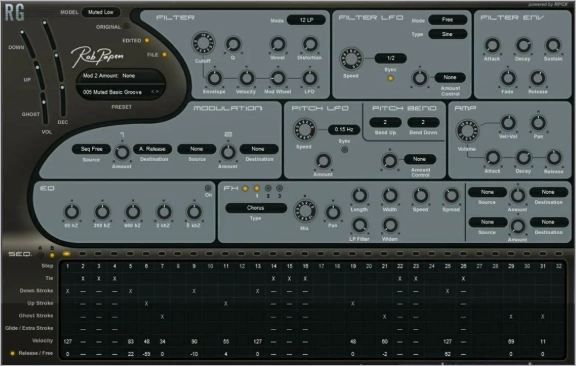Click the FX LP Filter knob
Screen dimensions: 576x366
click(360, 225)
